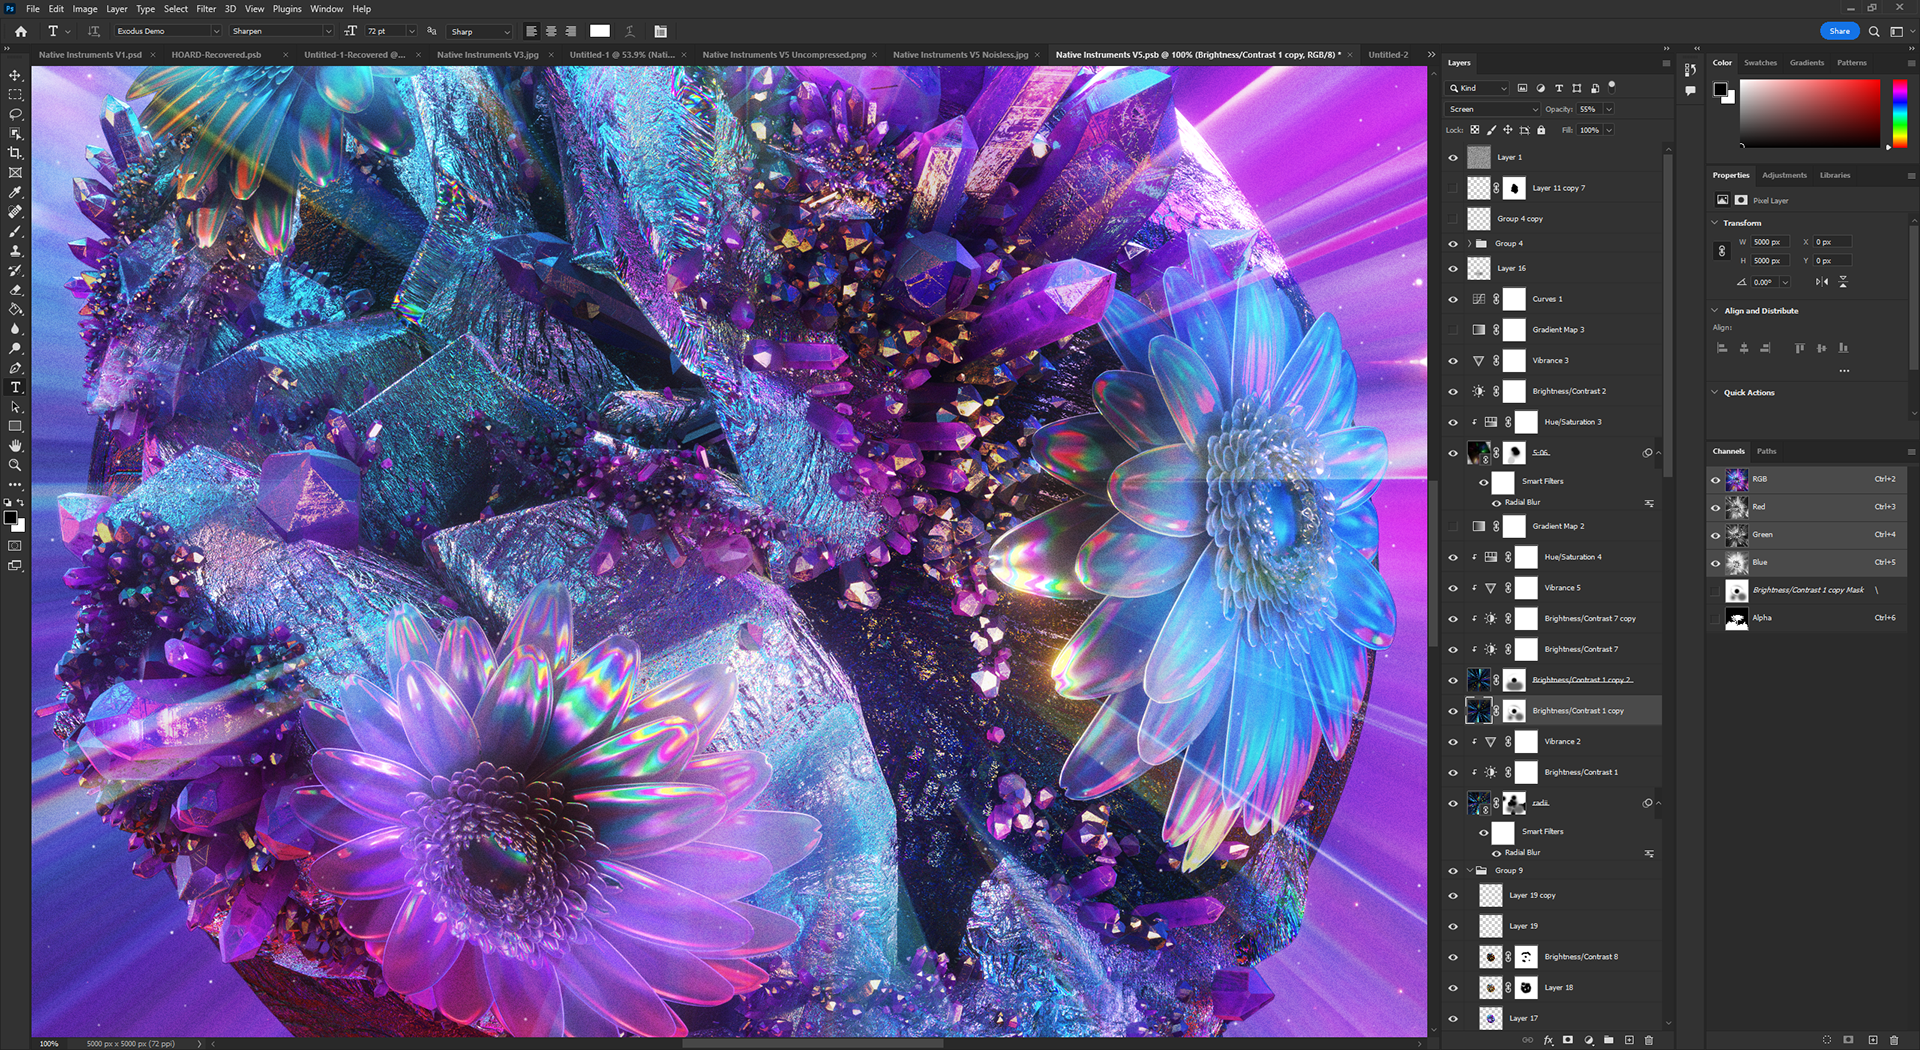Viewport: 1920px width, 1050px height.
Task: Load channel as selection dotted circle icon
Action: coord(1827,1040)
